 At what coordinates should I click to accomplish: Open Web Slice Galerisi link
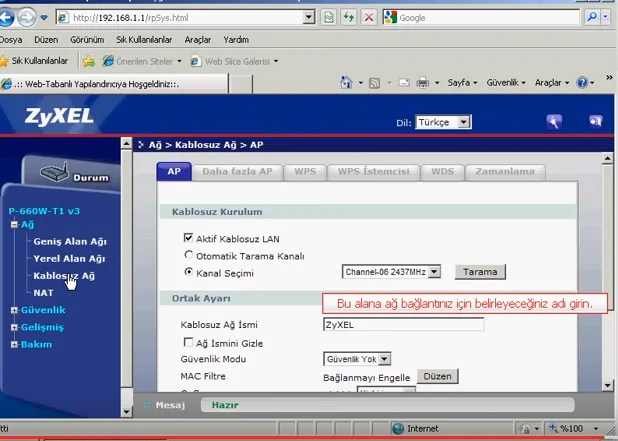[235, 61]
